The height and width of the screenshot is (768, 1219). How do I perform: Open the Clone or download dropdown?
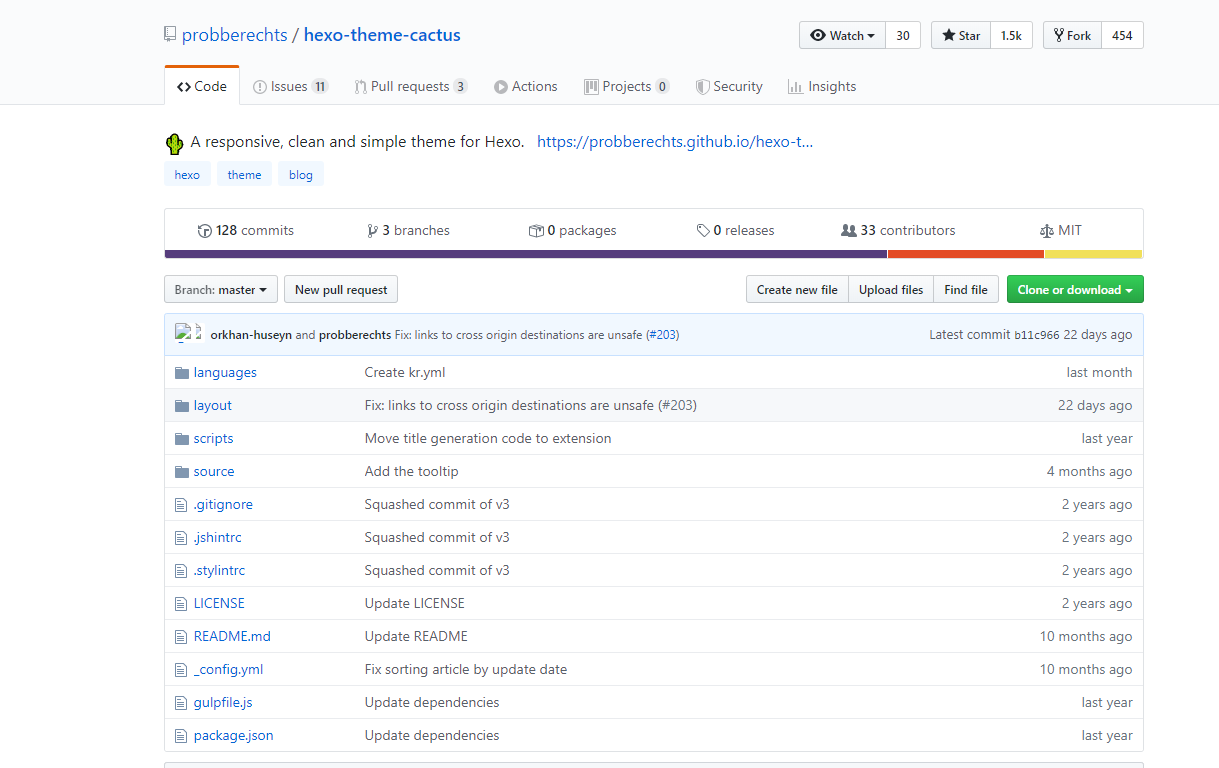point(1074,290)
